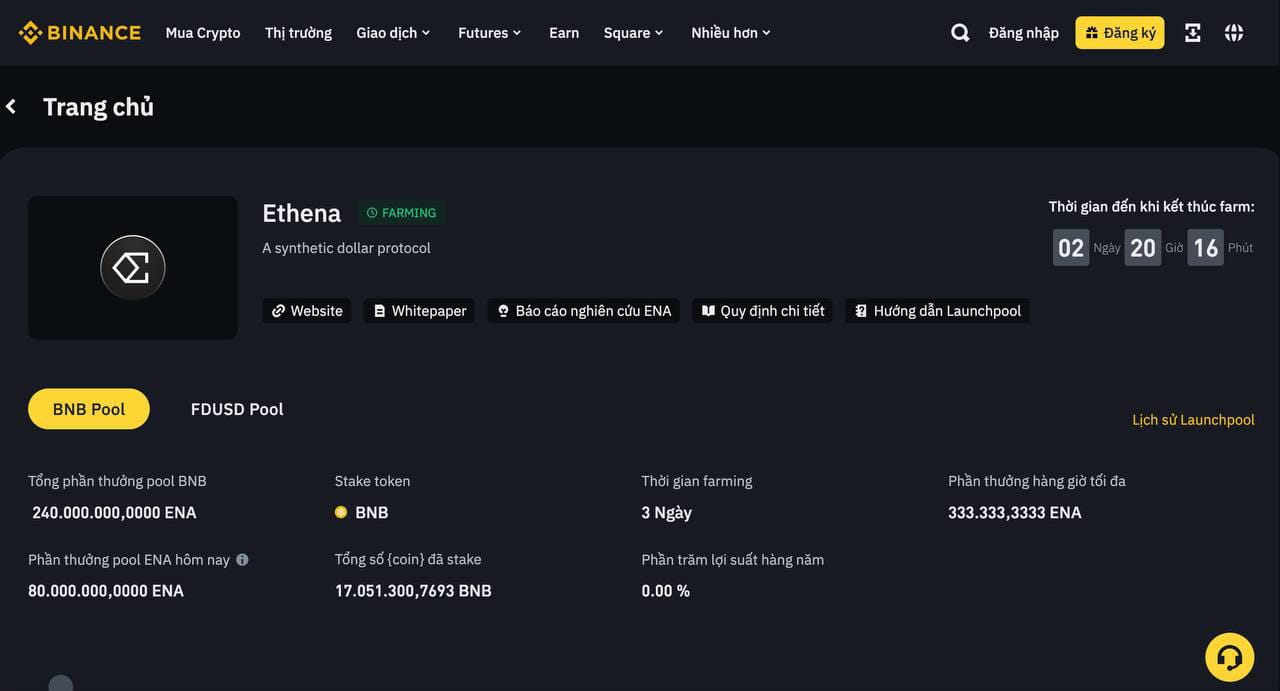This screenshot has width=1280, height=691.
Task: Click the Whitepaper button
Action: click(418, 311)
